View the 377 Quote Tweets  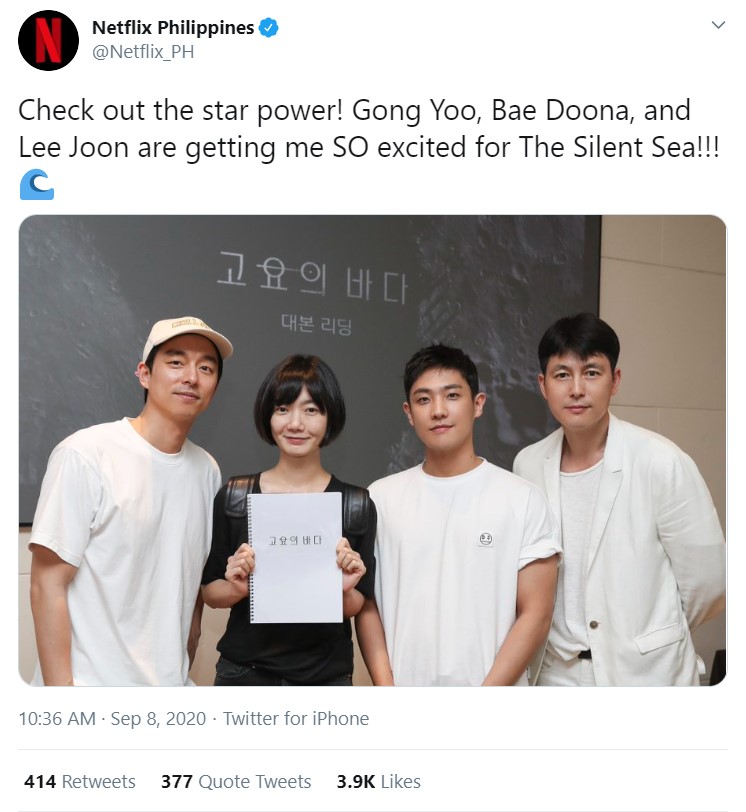click(236, 781)
